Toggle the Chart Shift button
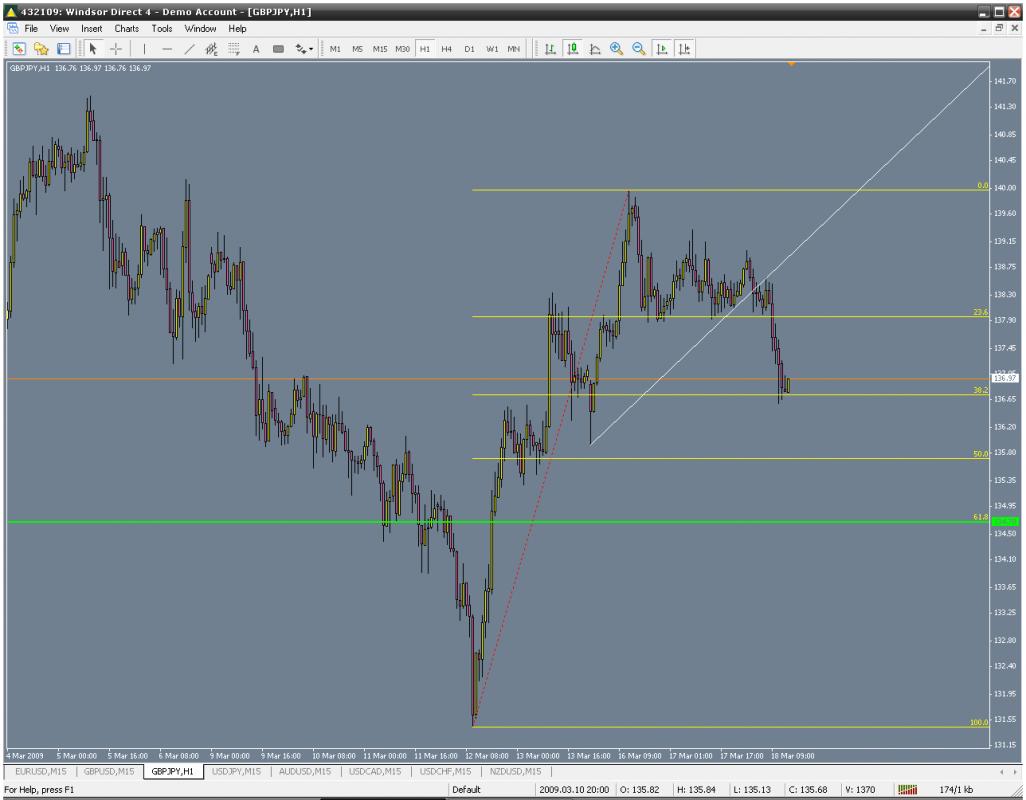Screen dimensions: 1026x800 (683, 48)
